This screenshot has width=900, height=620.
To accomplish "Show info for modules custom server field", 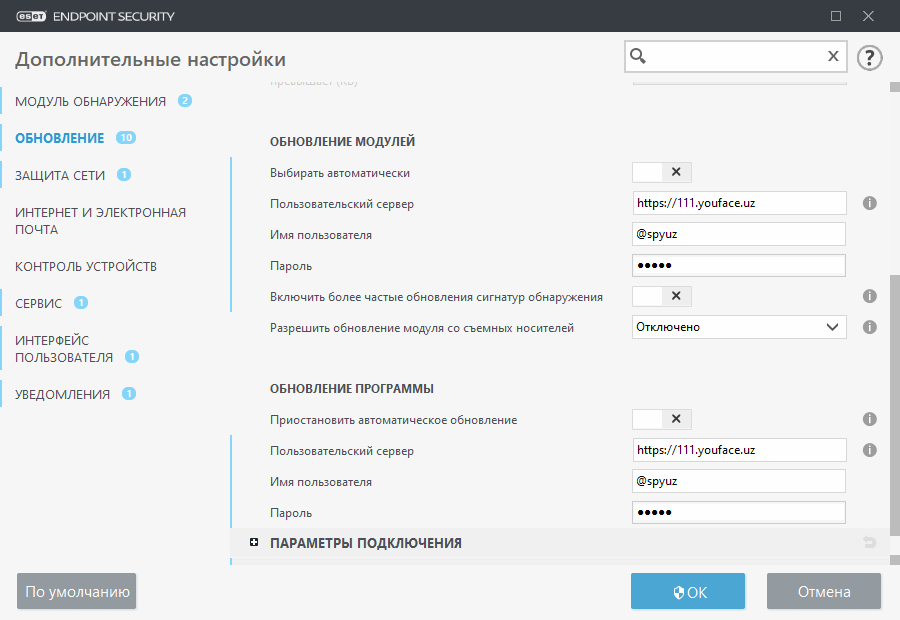I will pyautogui.click(x=870, y=203).
